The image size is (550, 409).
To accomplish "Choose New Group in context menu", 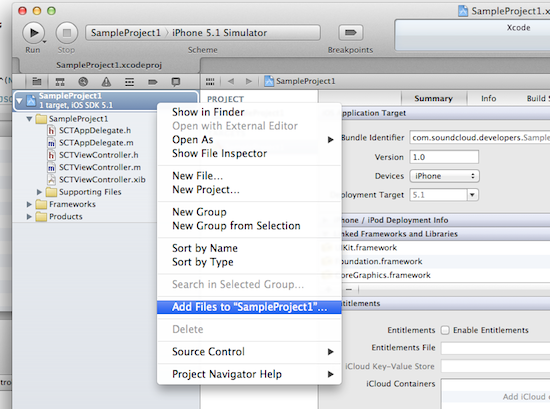I will pyautogui.click(x=249, y=212).
